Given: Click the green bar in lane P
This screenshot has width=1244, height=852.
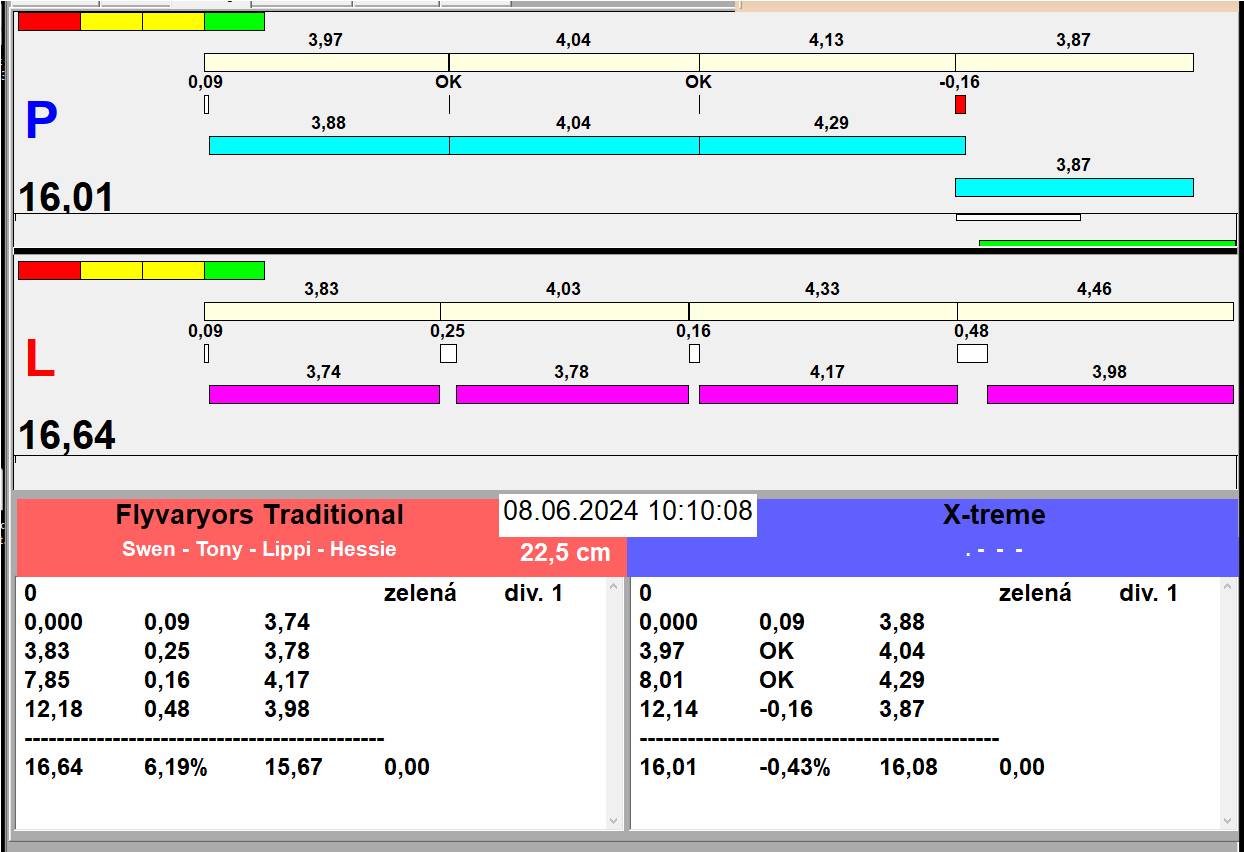Looking at the screenshot, I should click(1107, 243).
